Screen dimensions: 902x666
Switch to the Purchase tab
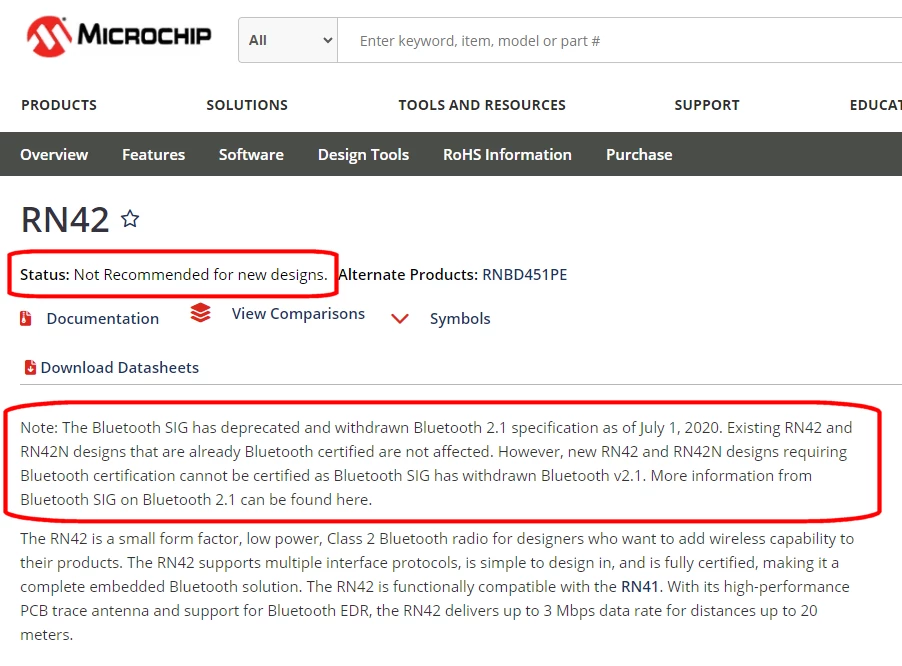click(639, 155)
